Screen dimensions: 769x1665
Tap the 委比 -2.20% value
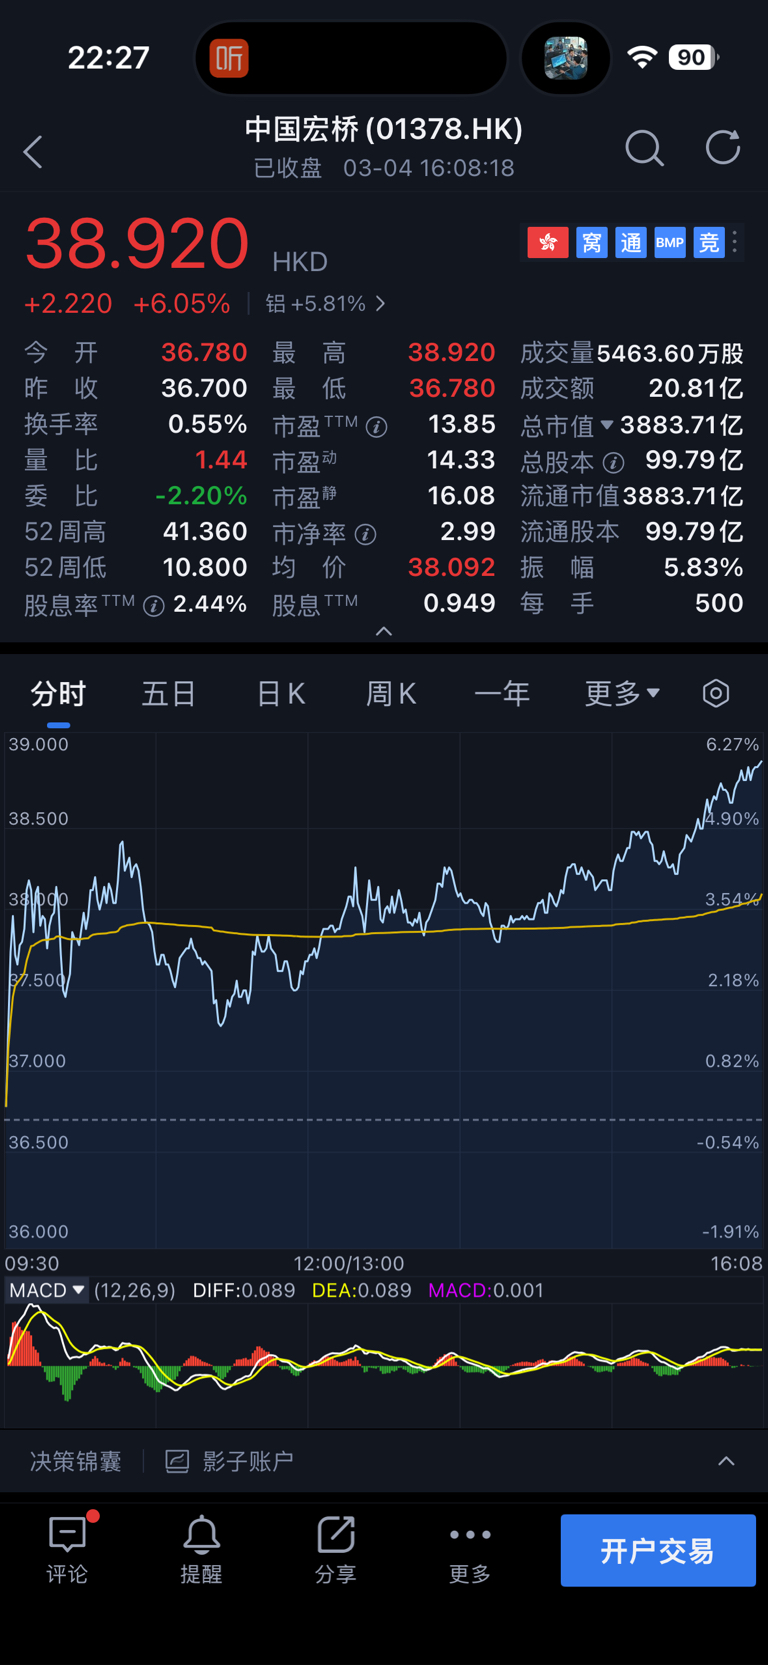pos(201,495)
